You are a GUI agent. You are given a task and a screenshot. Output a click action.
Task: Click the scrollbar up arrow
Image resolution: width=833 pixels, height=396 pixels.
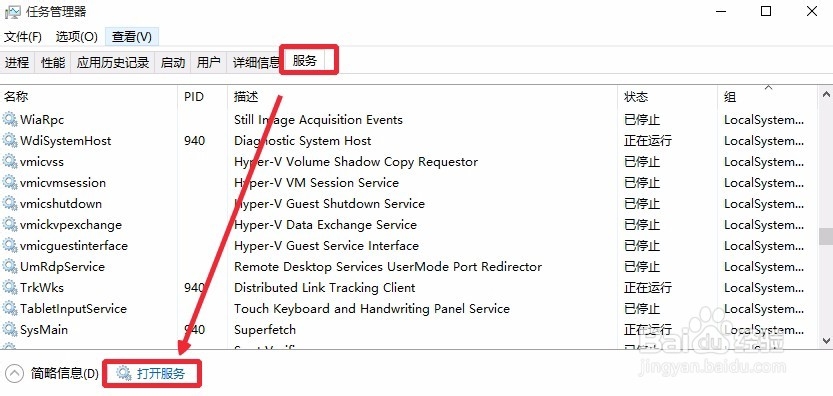[x=826, y=95]
